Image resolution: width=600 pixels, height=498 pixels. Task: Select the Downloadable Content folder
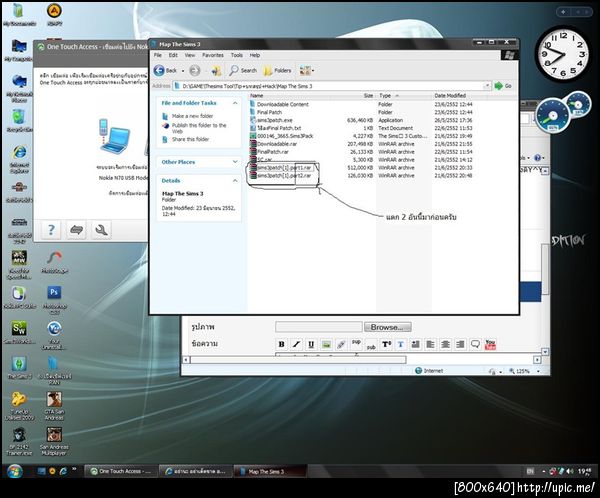[282, 104]
